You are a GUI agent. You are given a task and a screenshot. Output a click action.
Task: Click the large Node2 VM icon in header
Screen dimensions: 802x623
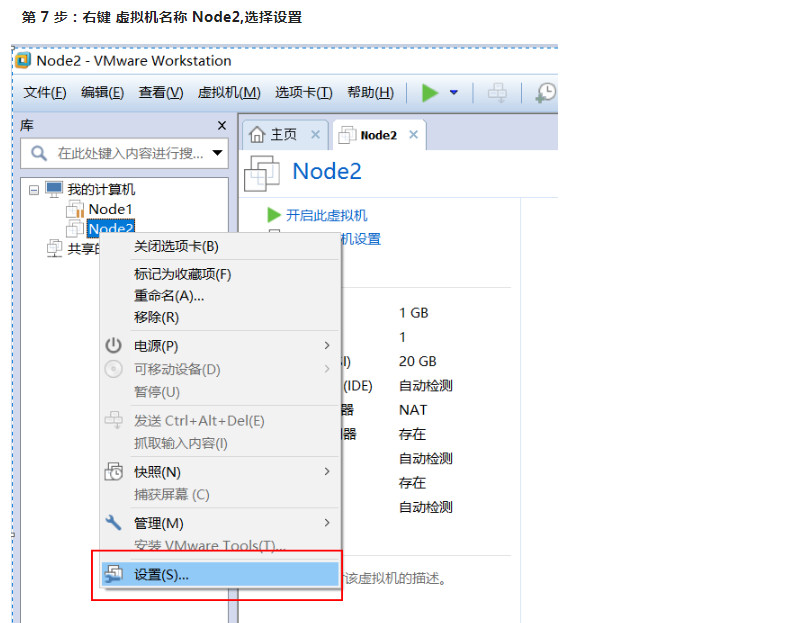point(262,174)
